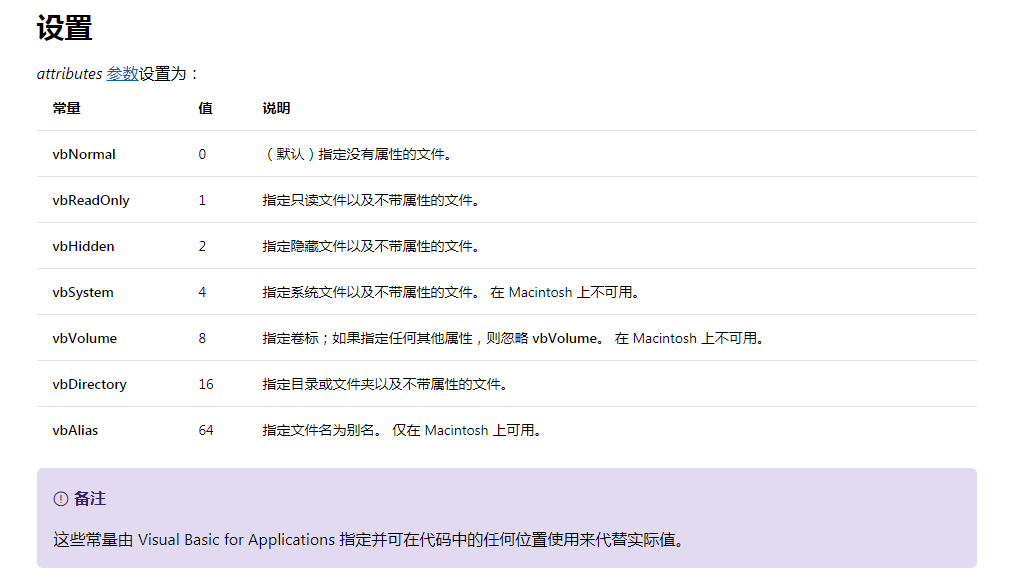Select the vbDirectory constant cell

click(90, 384)
